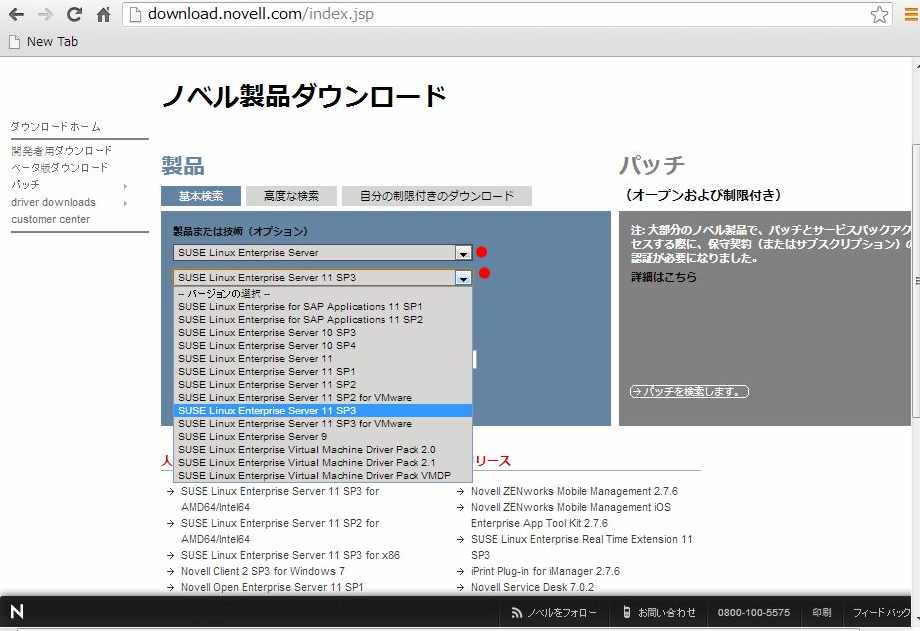Open 開発者用ダウンロード sidebar link
Viewport: 920px width, 631px height.
click(62, 151)
